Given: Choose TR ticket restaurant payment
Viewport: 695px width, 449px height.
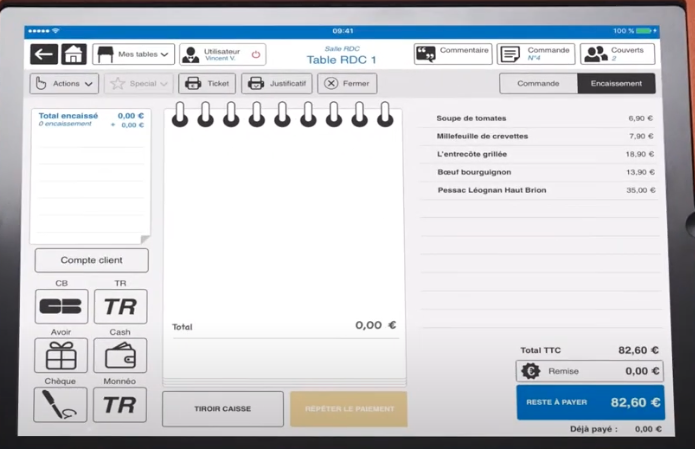Looking at the screenshot, I should point(120,306).
